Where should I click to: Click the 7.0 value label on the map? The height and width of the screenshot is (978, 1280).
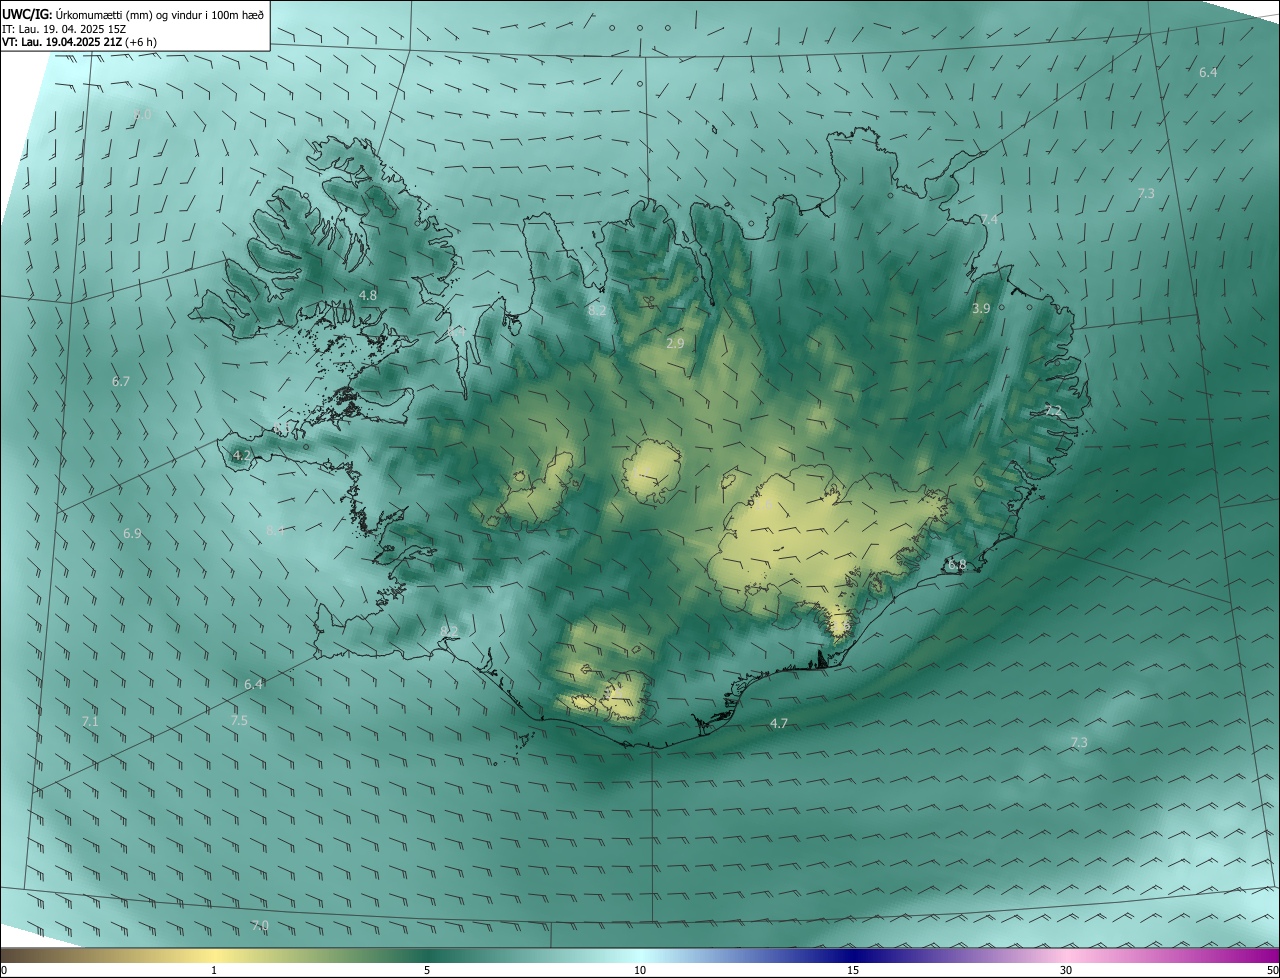pos(260,926)
